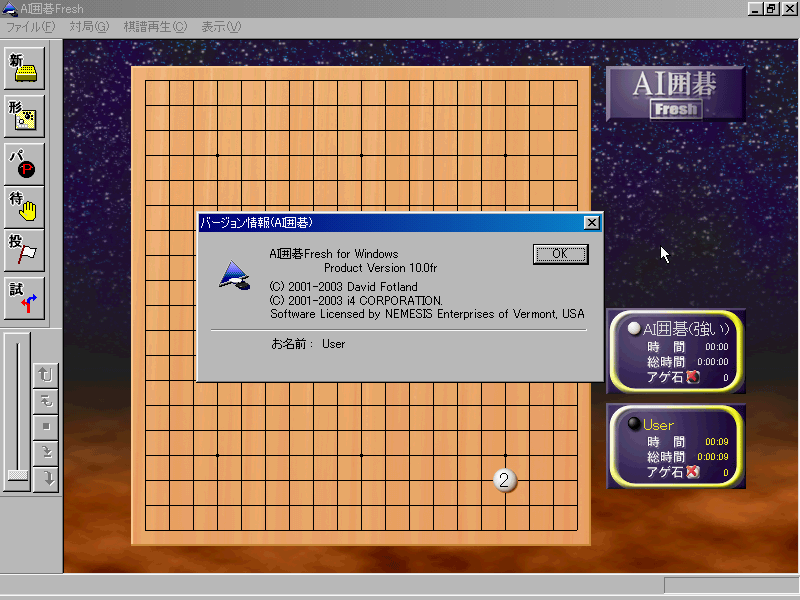Open the ファイル(F) menu
The image size is (800, 600).
(30, 27)
